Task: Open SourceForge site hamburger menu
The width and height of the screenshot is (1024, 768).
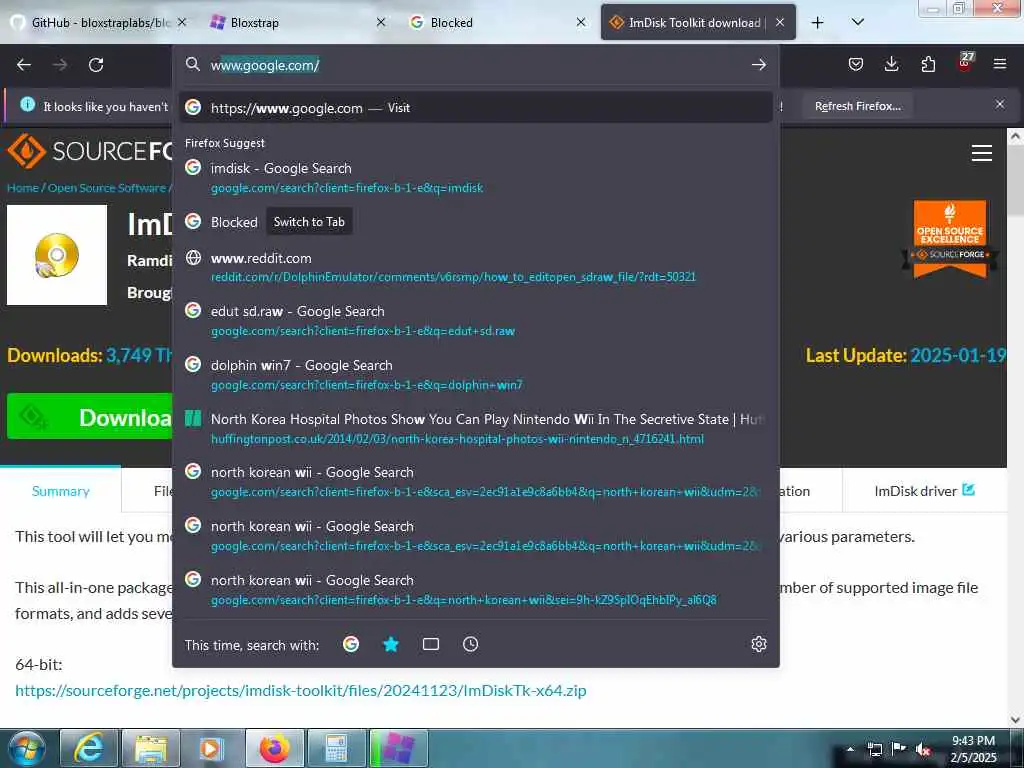Action: click(x=982, y=153)
